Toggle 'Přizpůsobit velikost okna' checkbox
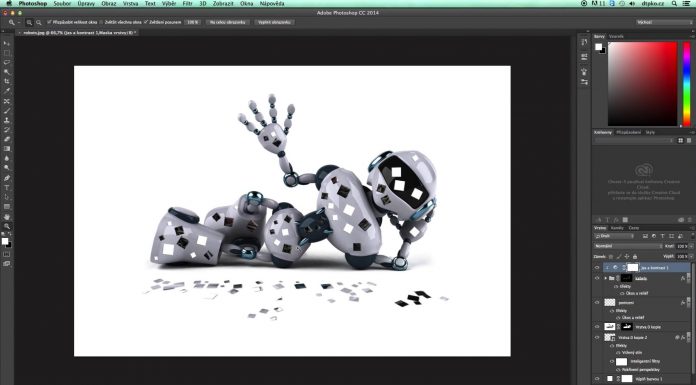The width and height of the screenshot is (696, 385). (x=49, y=22)
